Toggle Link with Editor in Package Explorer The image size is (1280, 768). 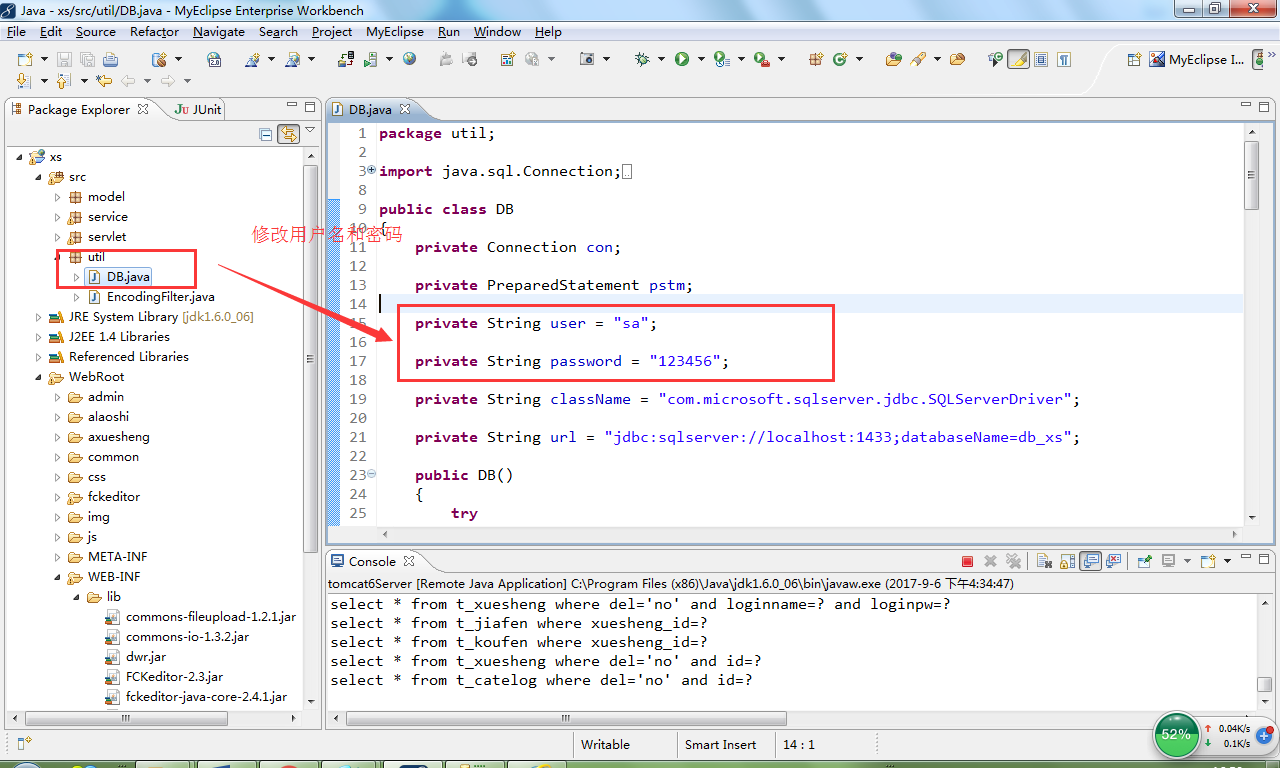(x=288, y=134)
